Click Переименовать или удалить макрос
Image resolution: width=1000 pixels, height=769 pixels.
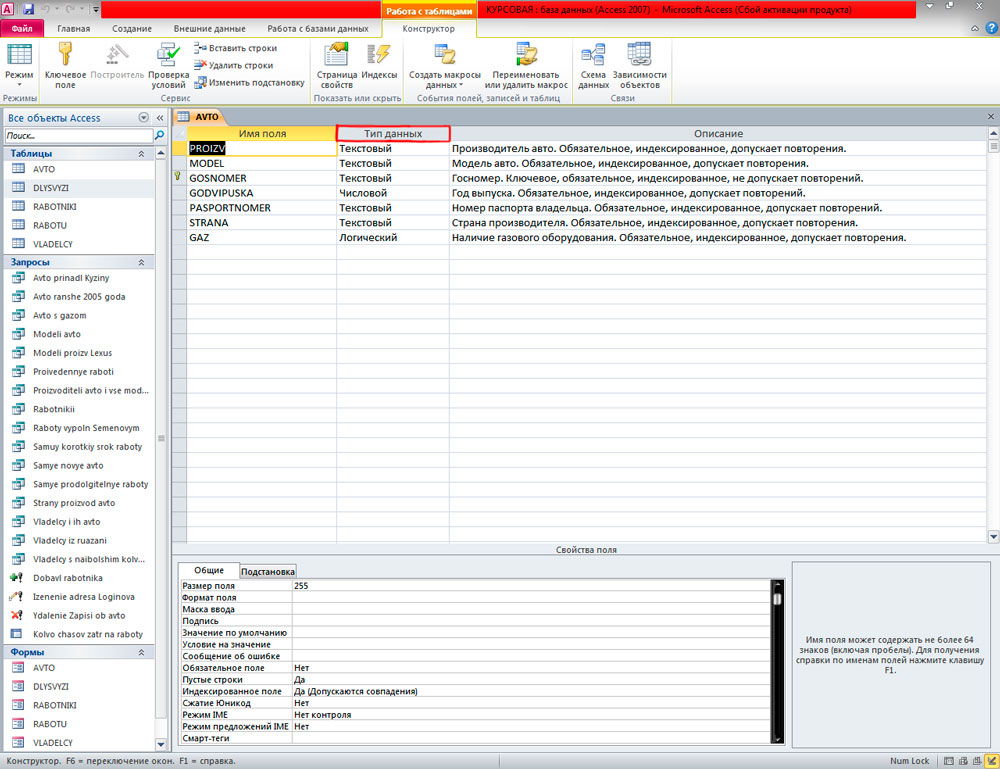pyautogui.click(x=526, y=65)
